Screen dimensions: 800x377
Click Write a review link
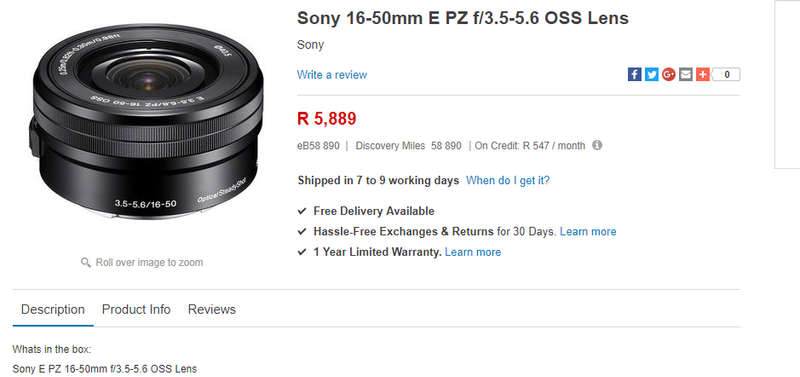[332, 75]
